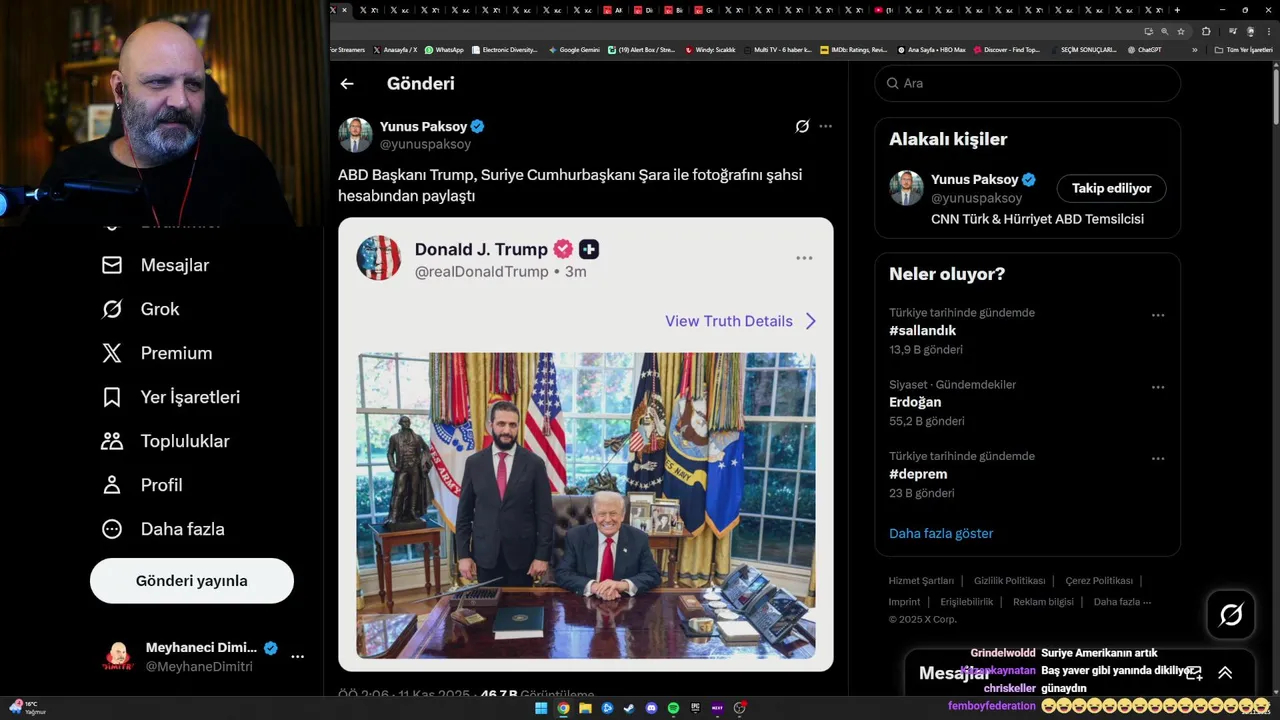1280x720 pixels.
Task: Click the Yunus Paksoy name in Alakalı kişiler
Action: 974,179
